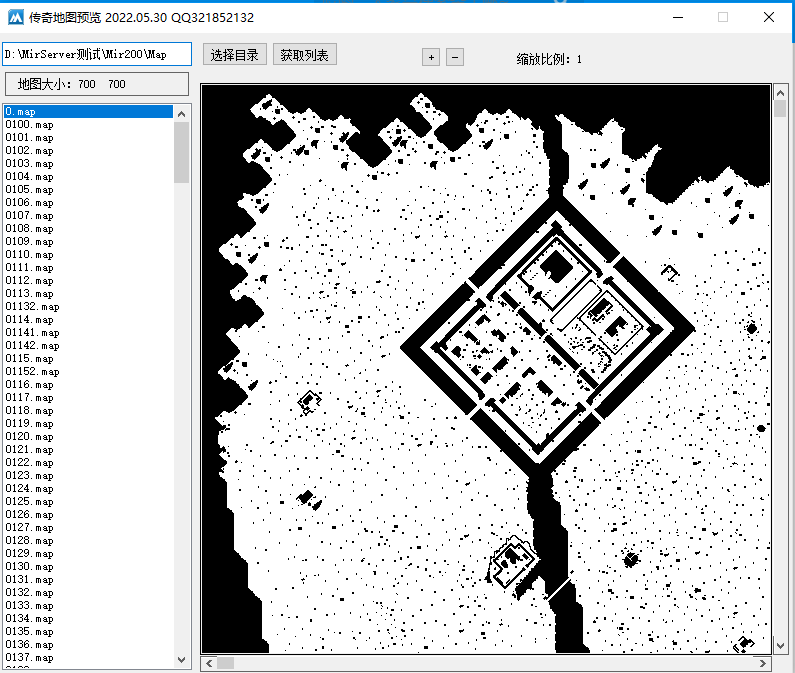The width and height of the screenshot is (795, 673).
Task: Select 0108.map in the list
Action: point(88,229)
